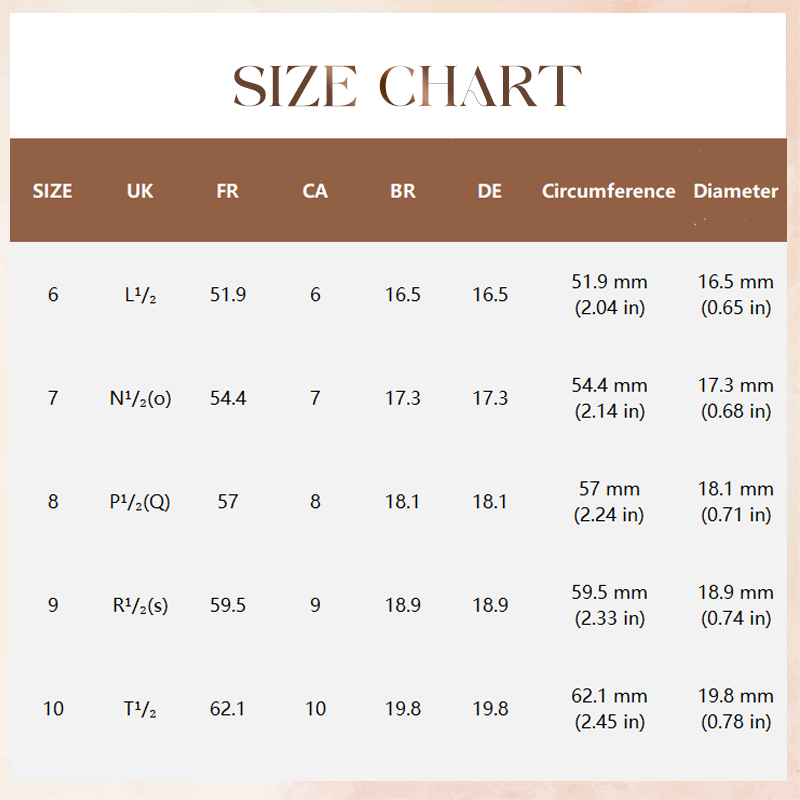
Task: Click the DE column header
Action: (490, 191)
